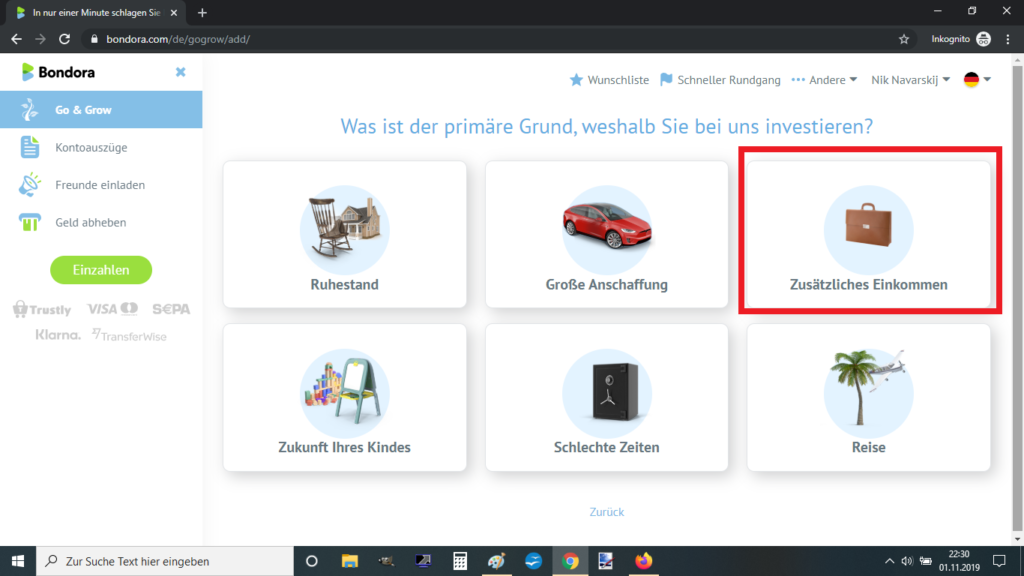The image size is (1024, 576).
Task: Open the Go & Grow sidebar item
Action: click(101, 110)
